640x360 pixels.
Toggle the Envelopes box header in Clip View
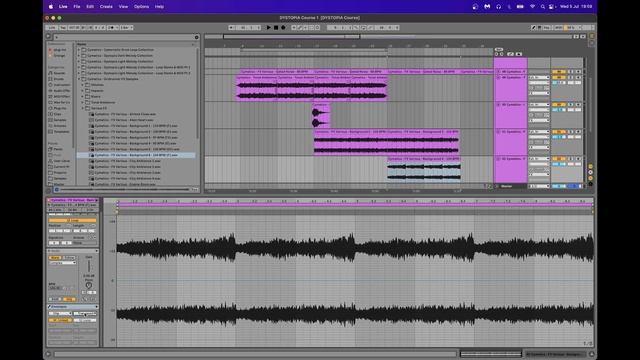point(72,307)
